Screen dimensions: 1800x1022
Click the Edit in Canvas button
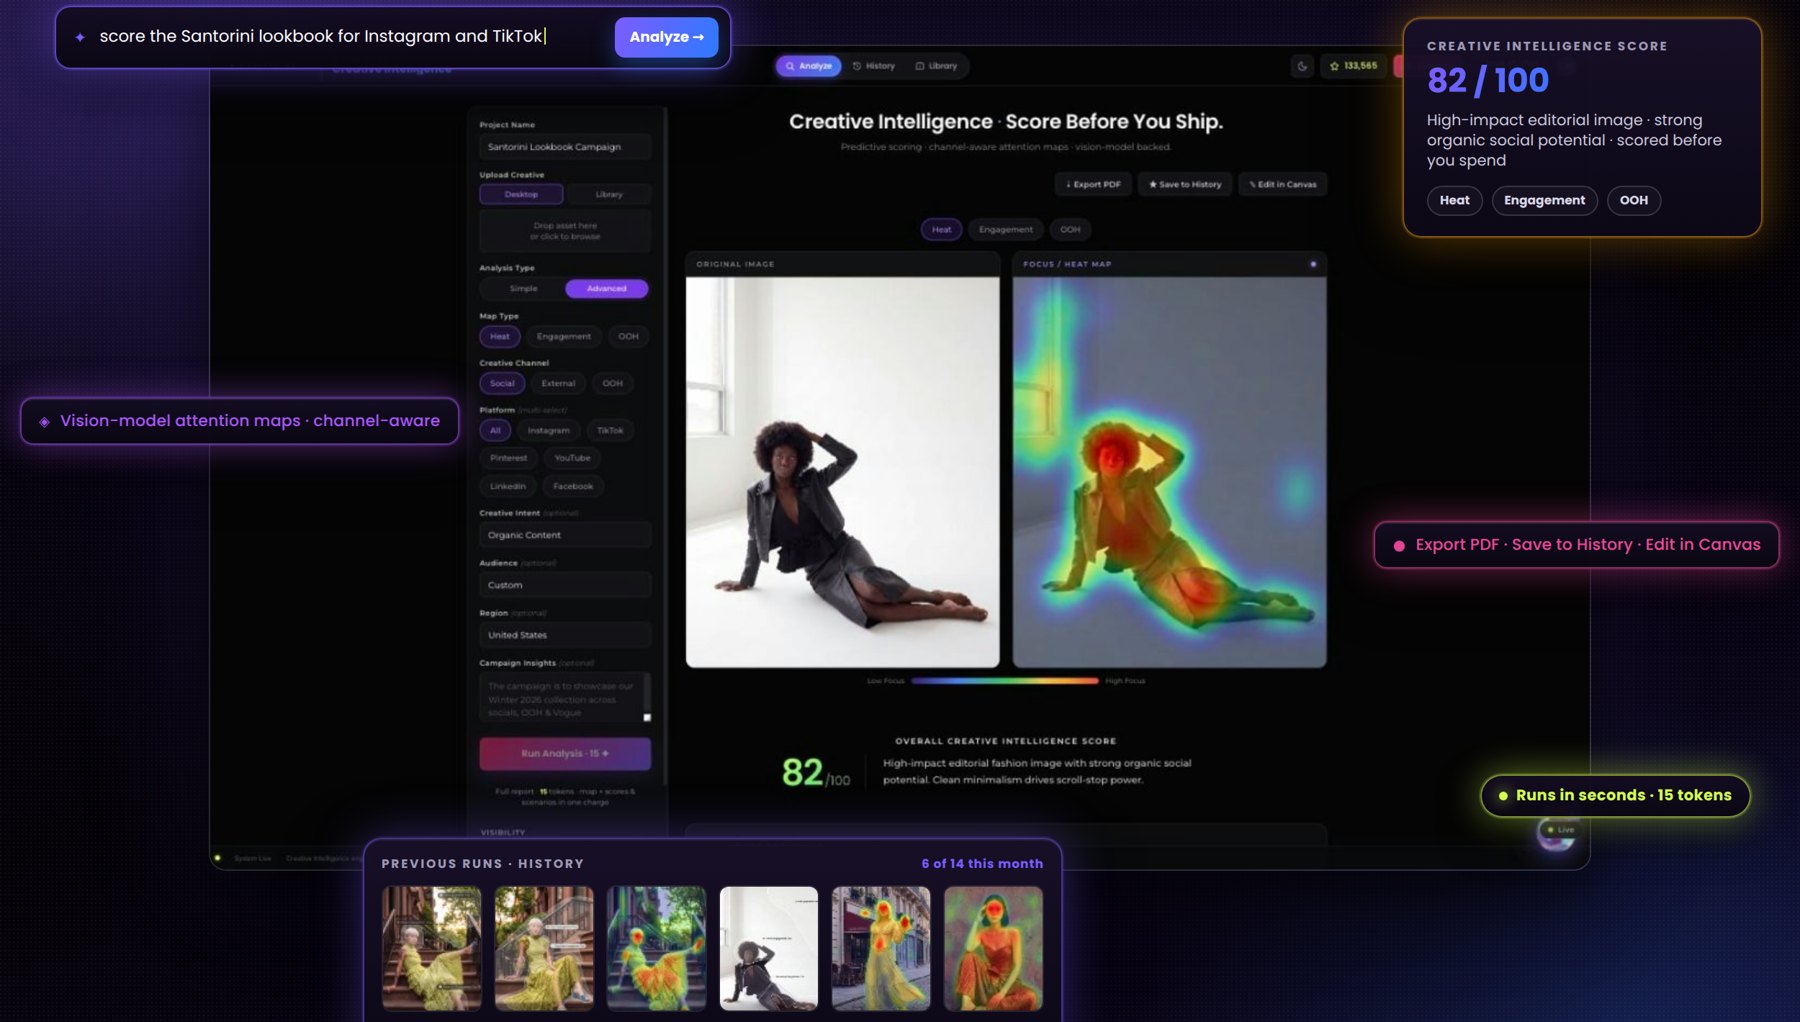point(1283,184)
